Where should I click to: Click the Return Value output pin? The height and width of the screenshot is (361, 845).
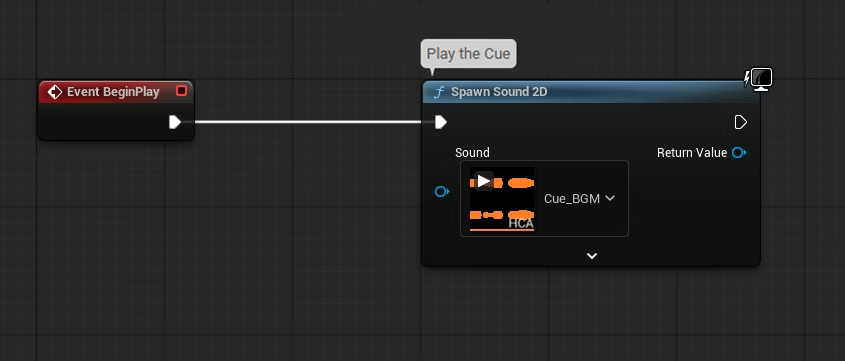pos(739,153)
